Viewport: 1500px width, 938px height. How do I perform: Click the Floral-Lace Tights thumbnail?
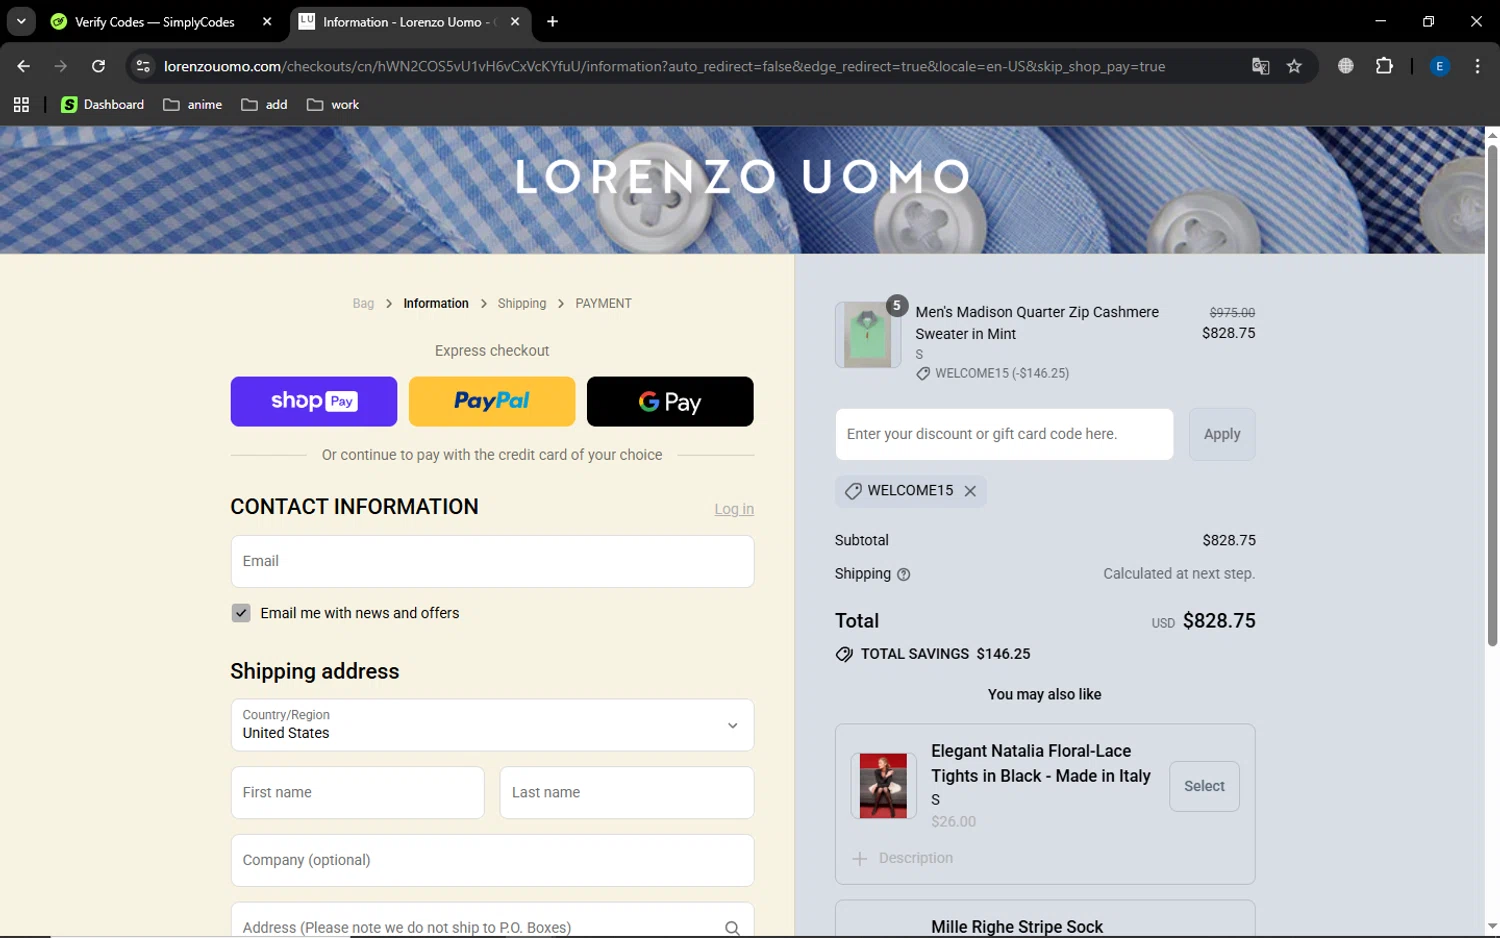point(883,786)
